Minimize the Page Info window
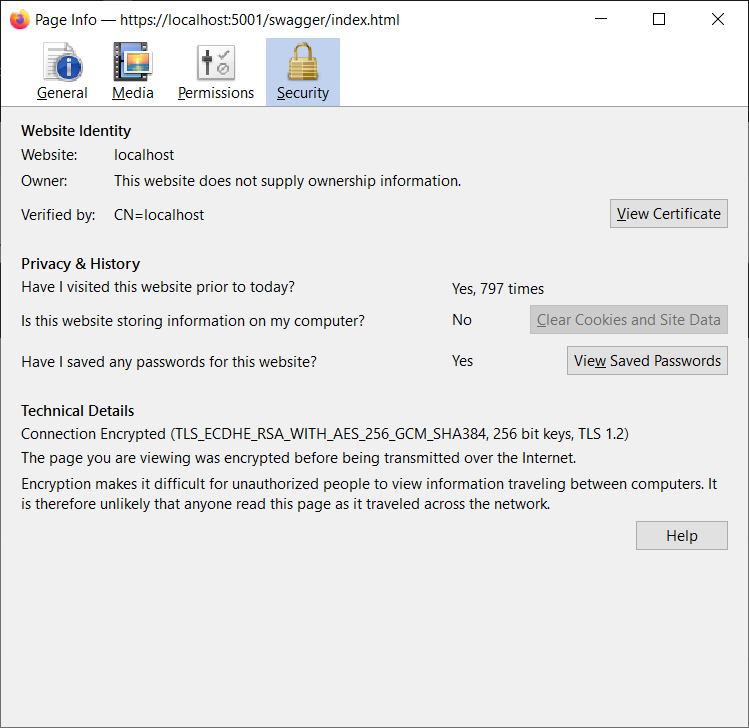 (600, 19)
